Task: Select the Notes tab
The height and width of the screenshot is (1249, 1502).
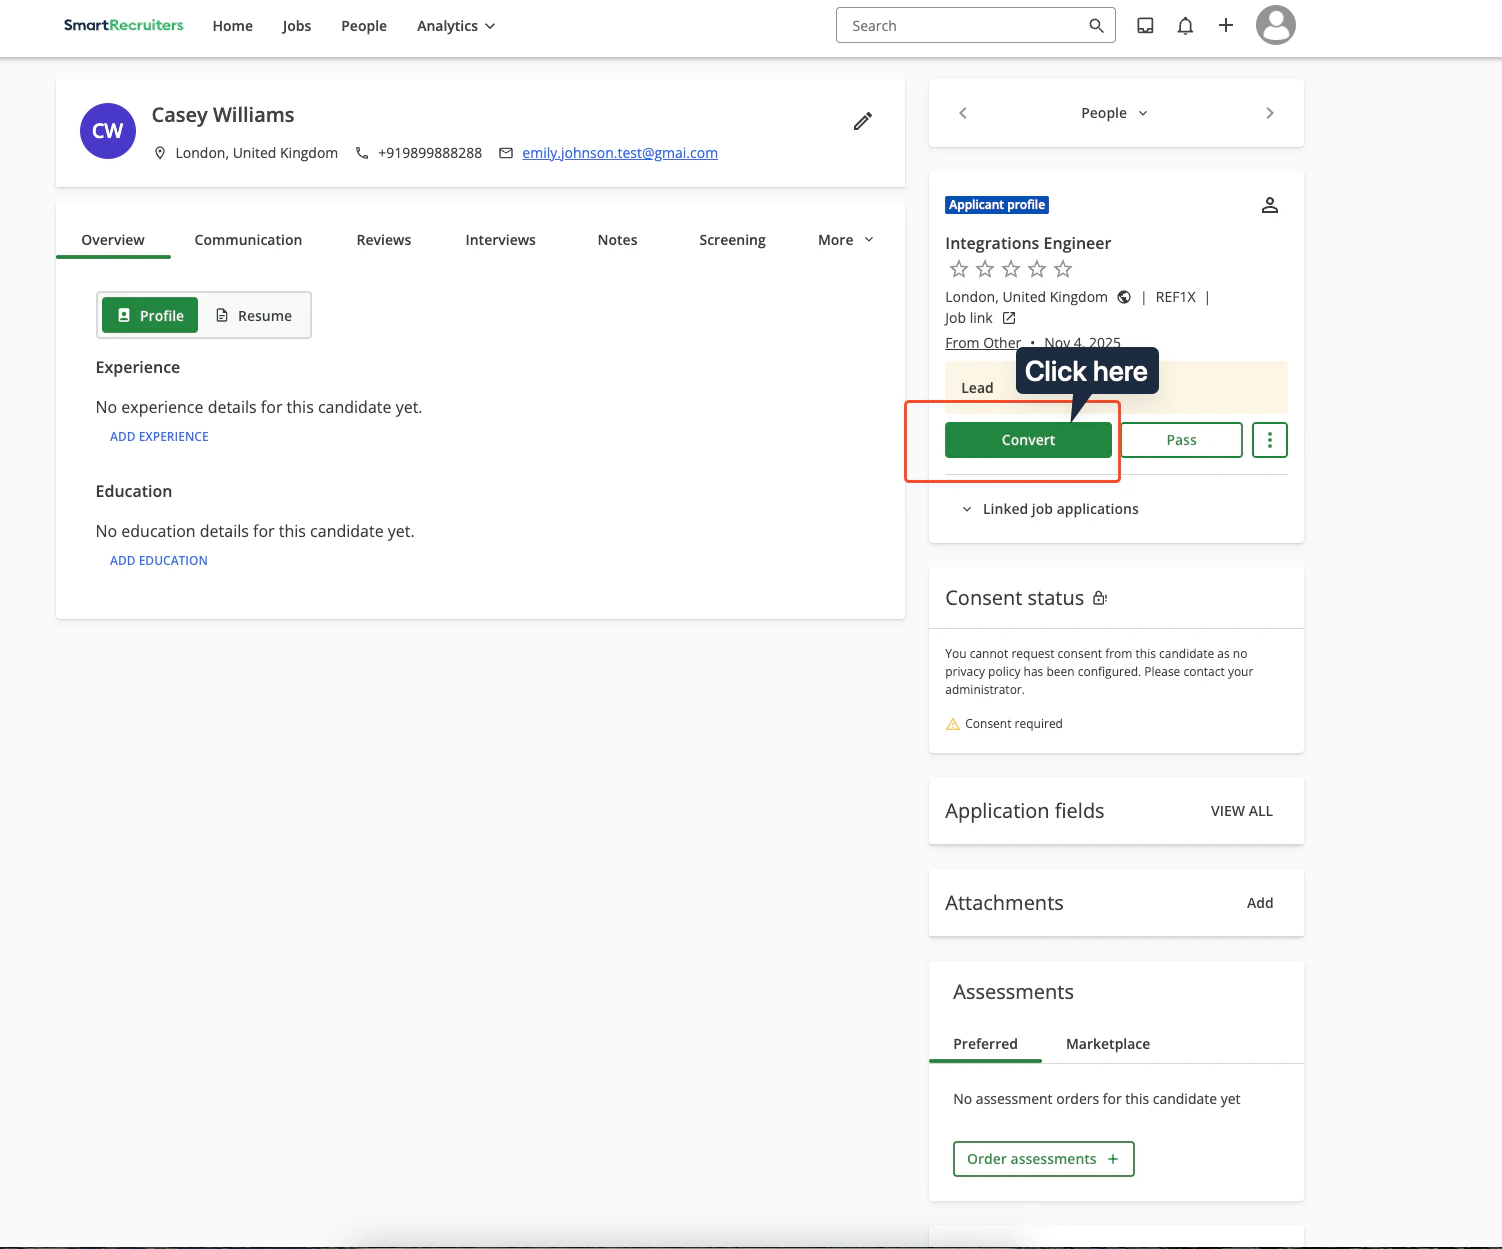Action: (618, 240)
